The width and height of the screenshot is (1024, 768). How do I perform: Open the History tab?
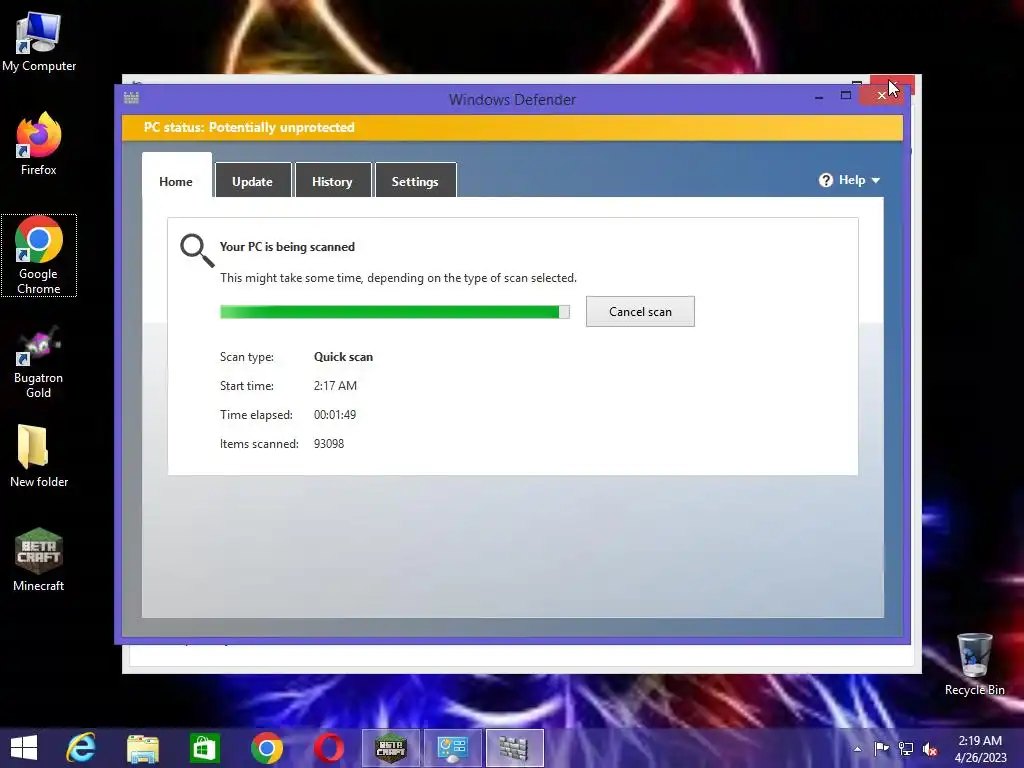332,182
